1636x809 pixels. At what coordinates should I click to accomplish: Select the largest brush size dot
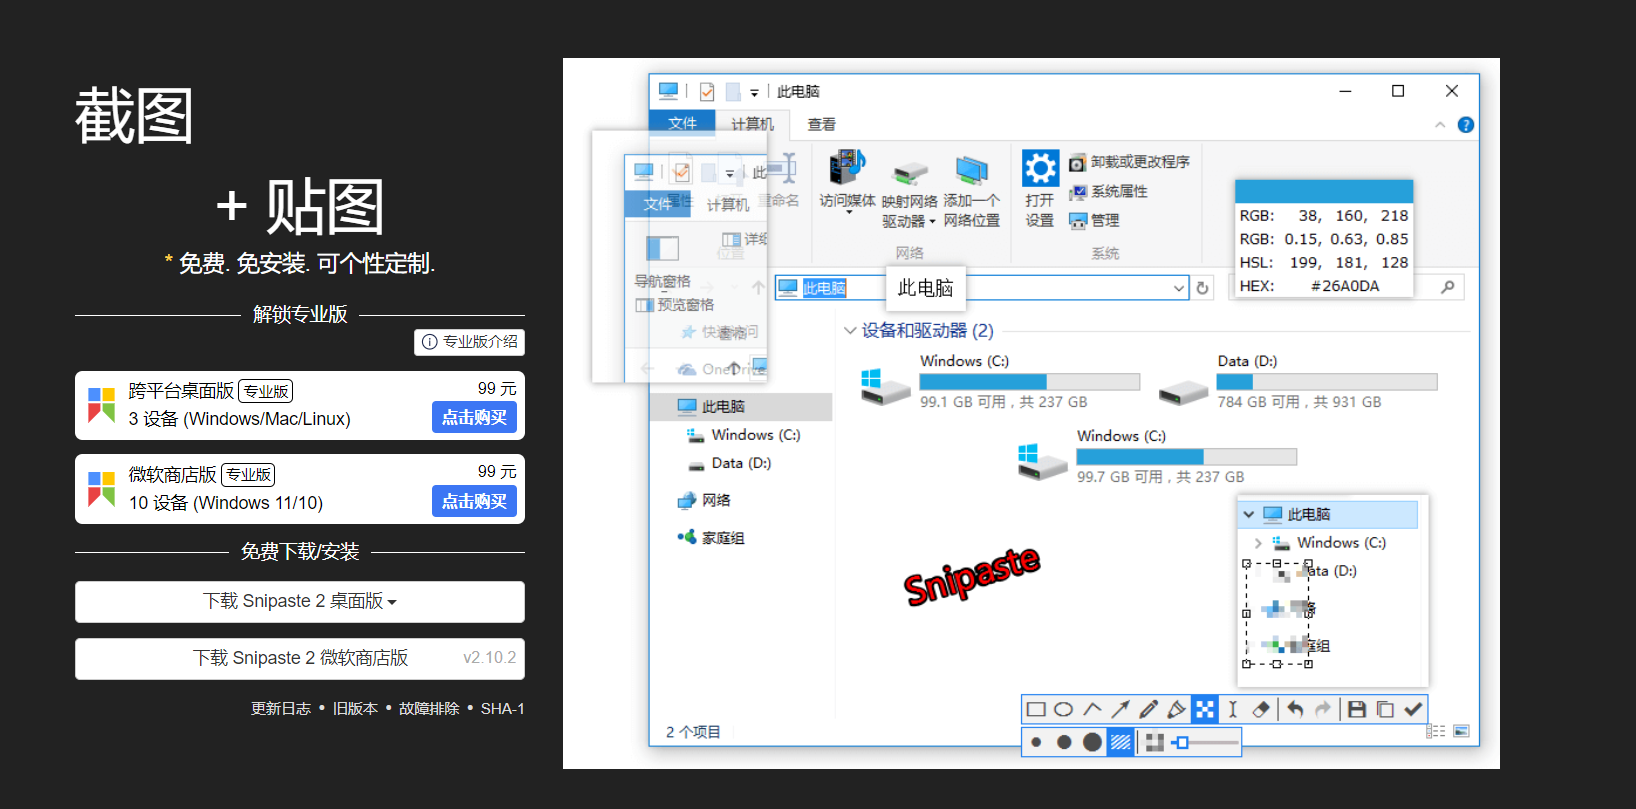(1092, 742)
